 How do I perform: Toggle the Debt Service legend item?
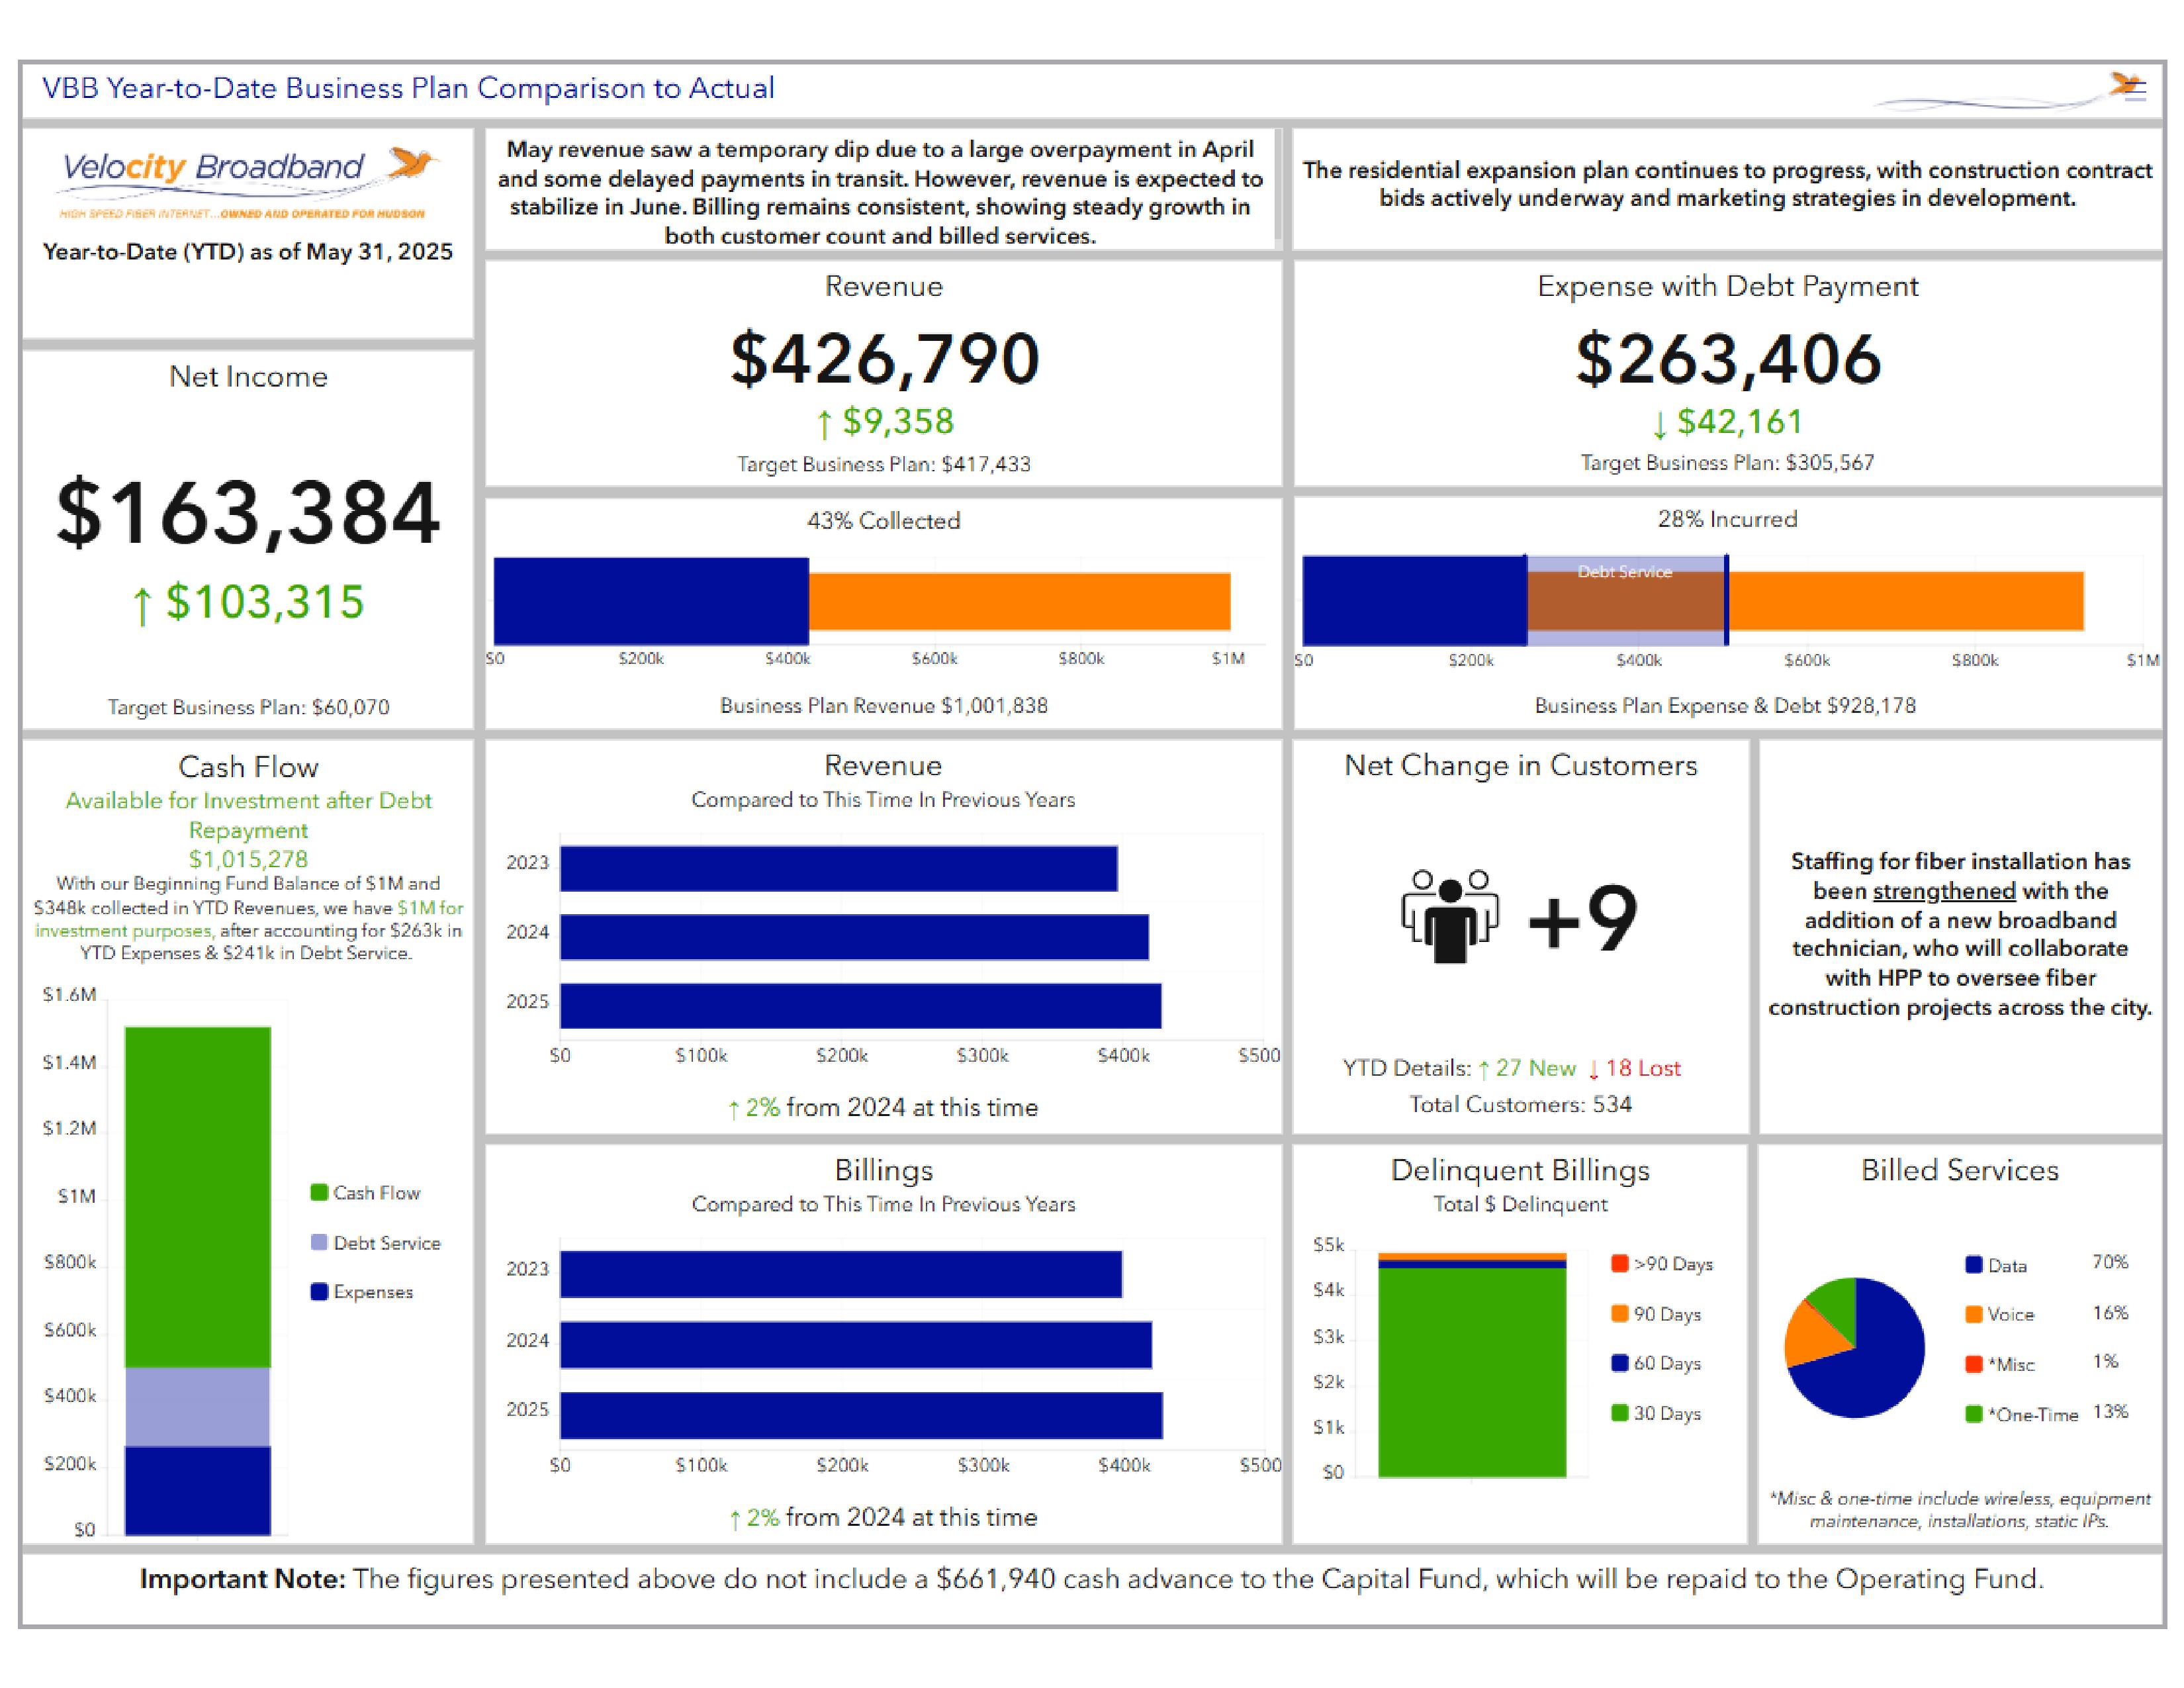375,1242
